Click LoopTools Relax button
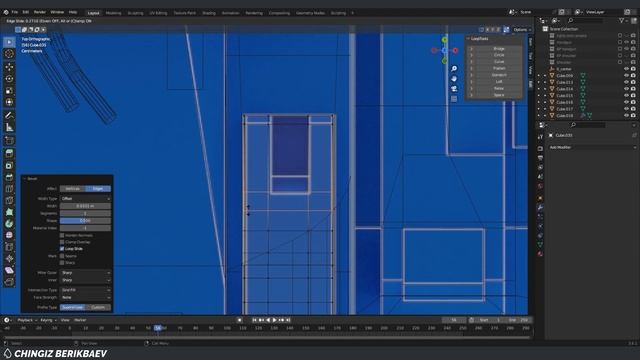Screen dimensions: 640x360 (x=499, y=88)
